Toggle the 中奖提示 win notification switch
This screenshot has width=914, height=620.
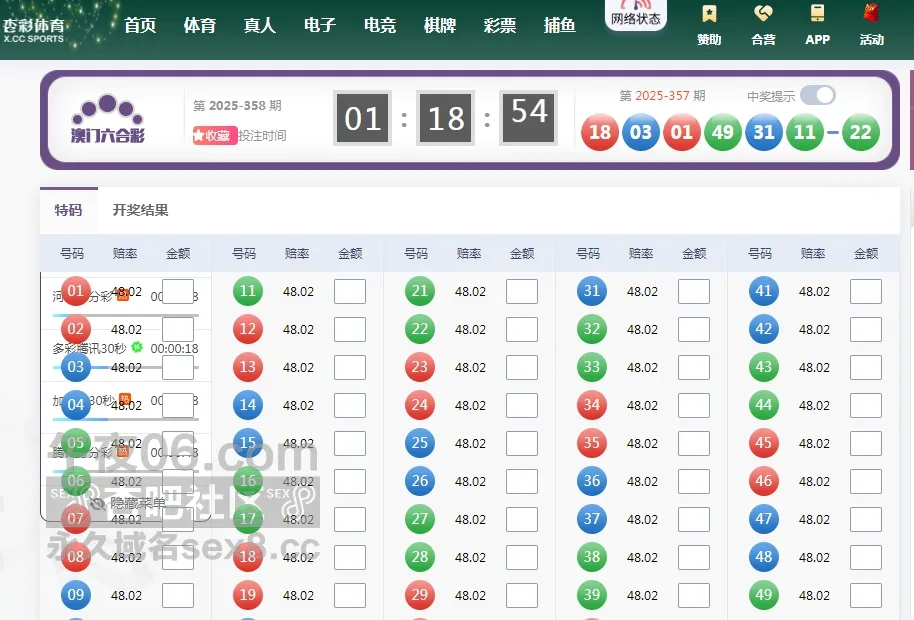pos(818,95)
